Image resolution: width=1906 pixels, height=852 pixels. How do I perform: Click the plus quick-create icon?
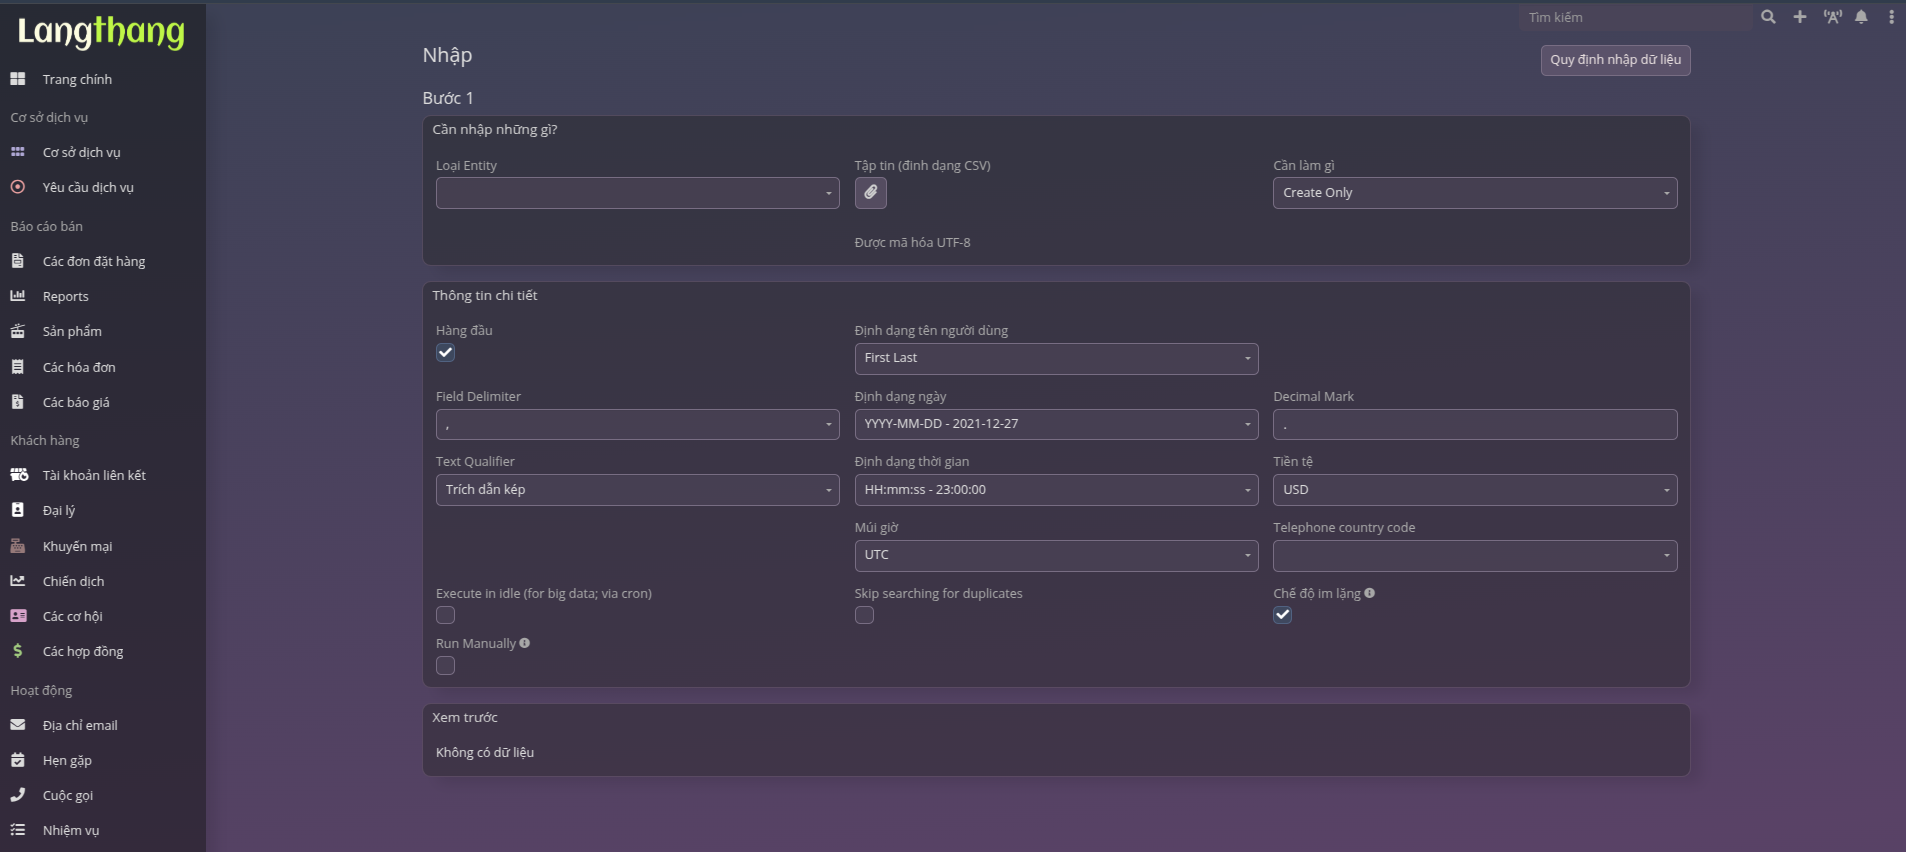[1799, 17]
